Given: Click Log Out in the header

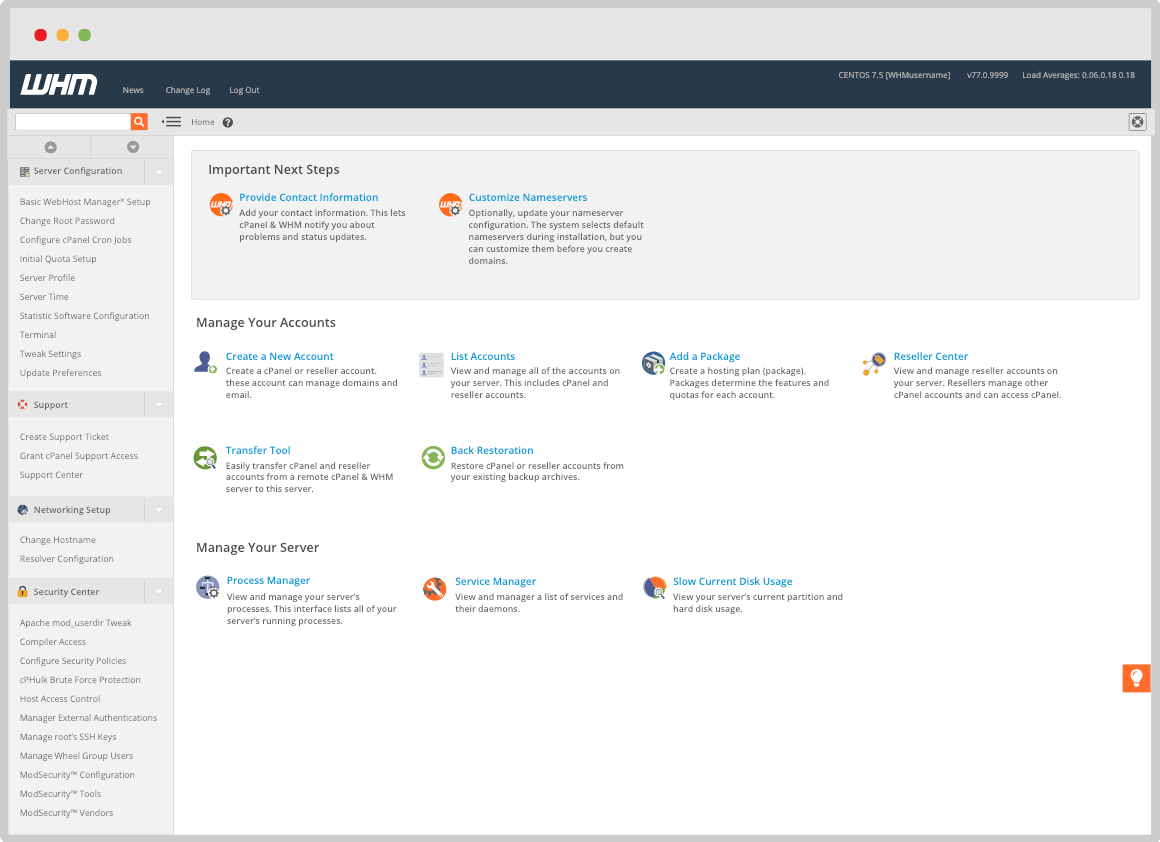Looking at the screenshot, I should pos(244,90).
